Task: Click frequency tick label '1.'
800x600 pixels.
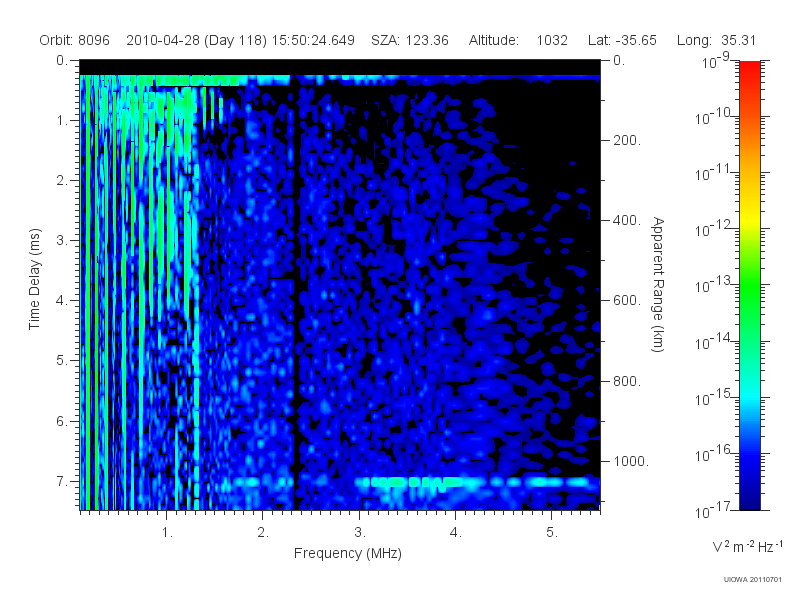Action: point(167,532)
